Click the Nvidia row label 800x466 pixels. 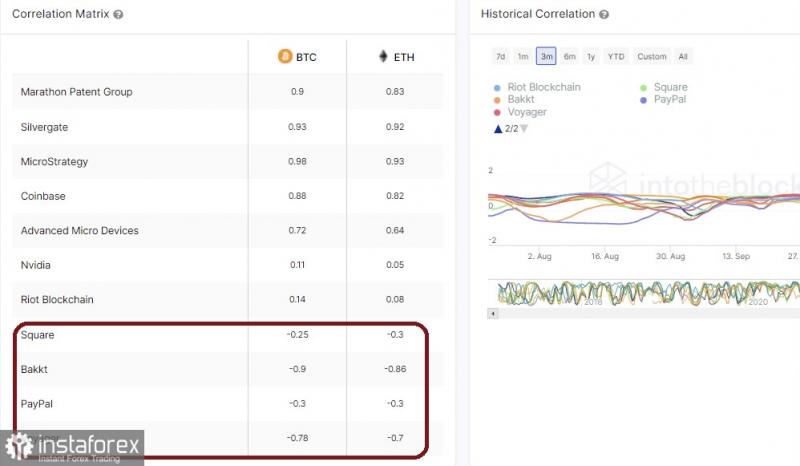(x=36, y=265)
